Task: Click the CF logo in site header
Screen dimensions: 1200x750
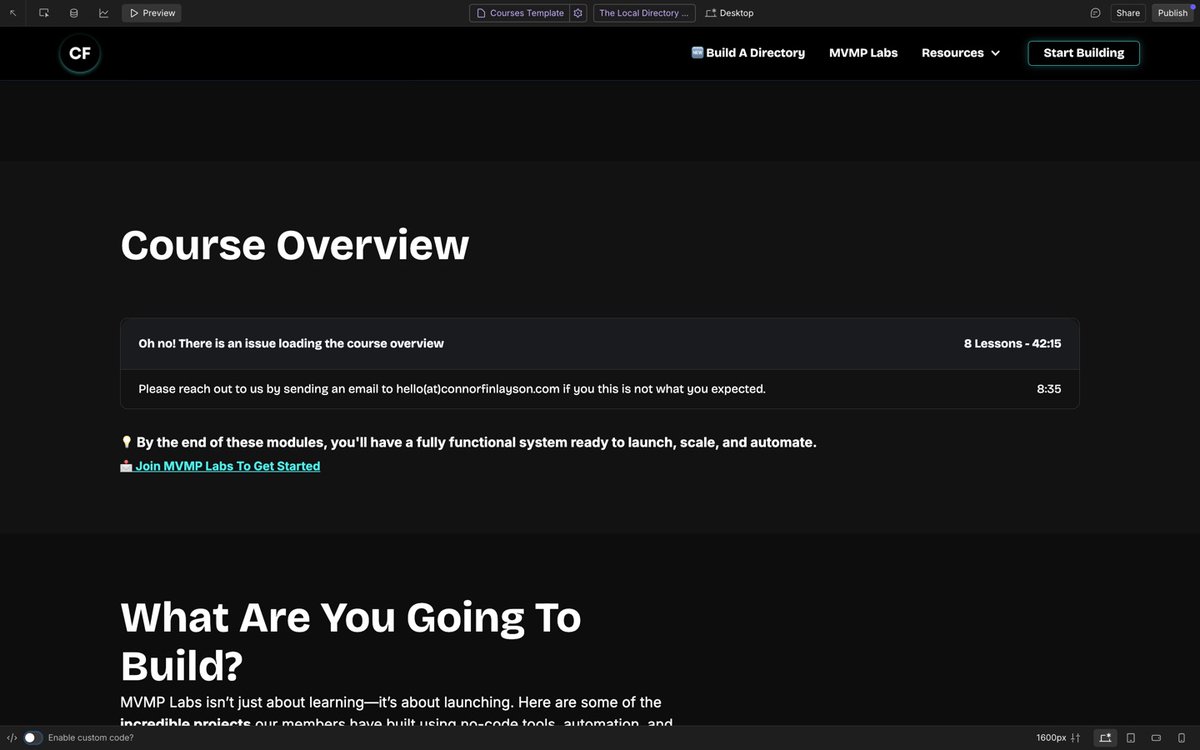Action: [80, 54]
